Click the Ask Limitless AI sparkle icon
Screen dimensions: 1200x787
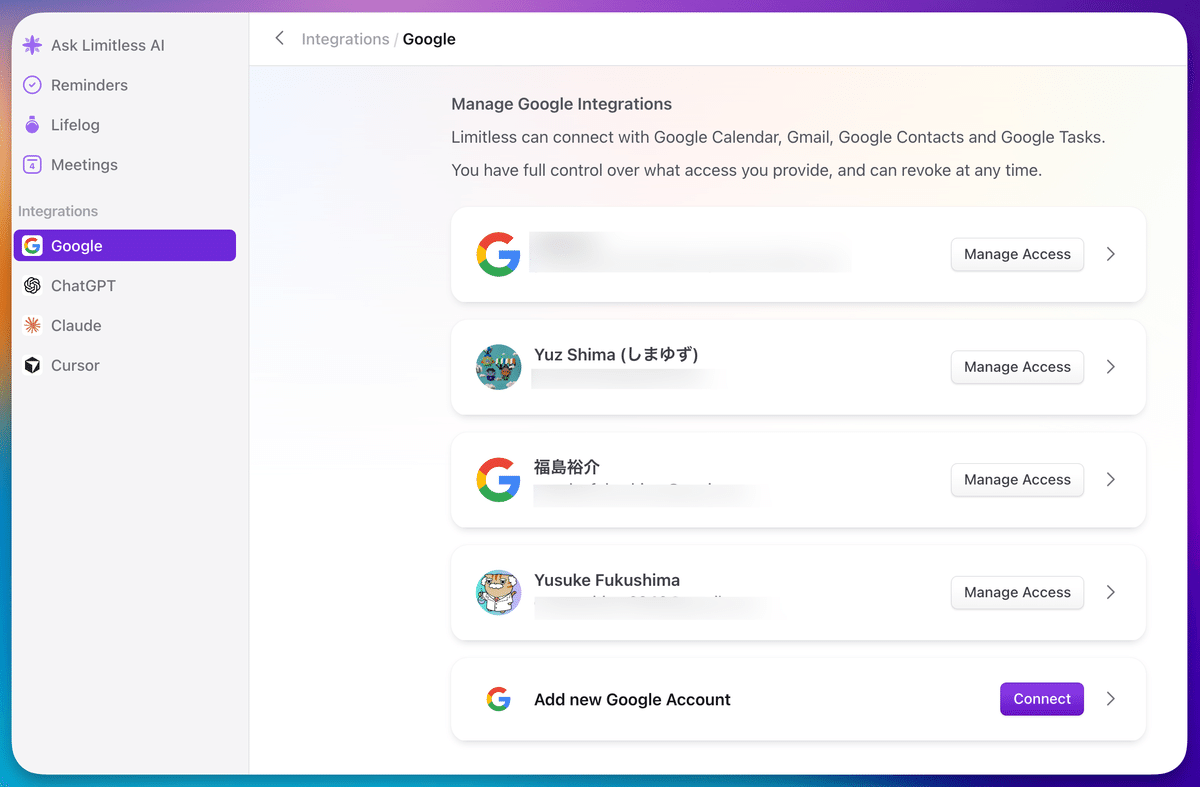[x=32, y=45]
